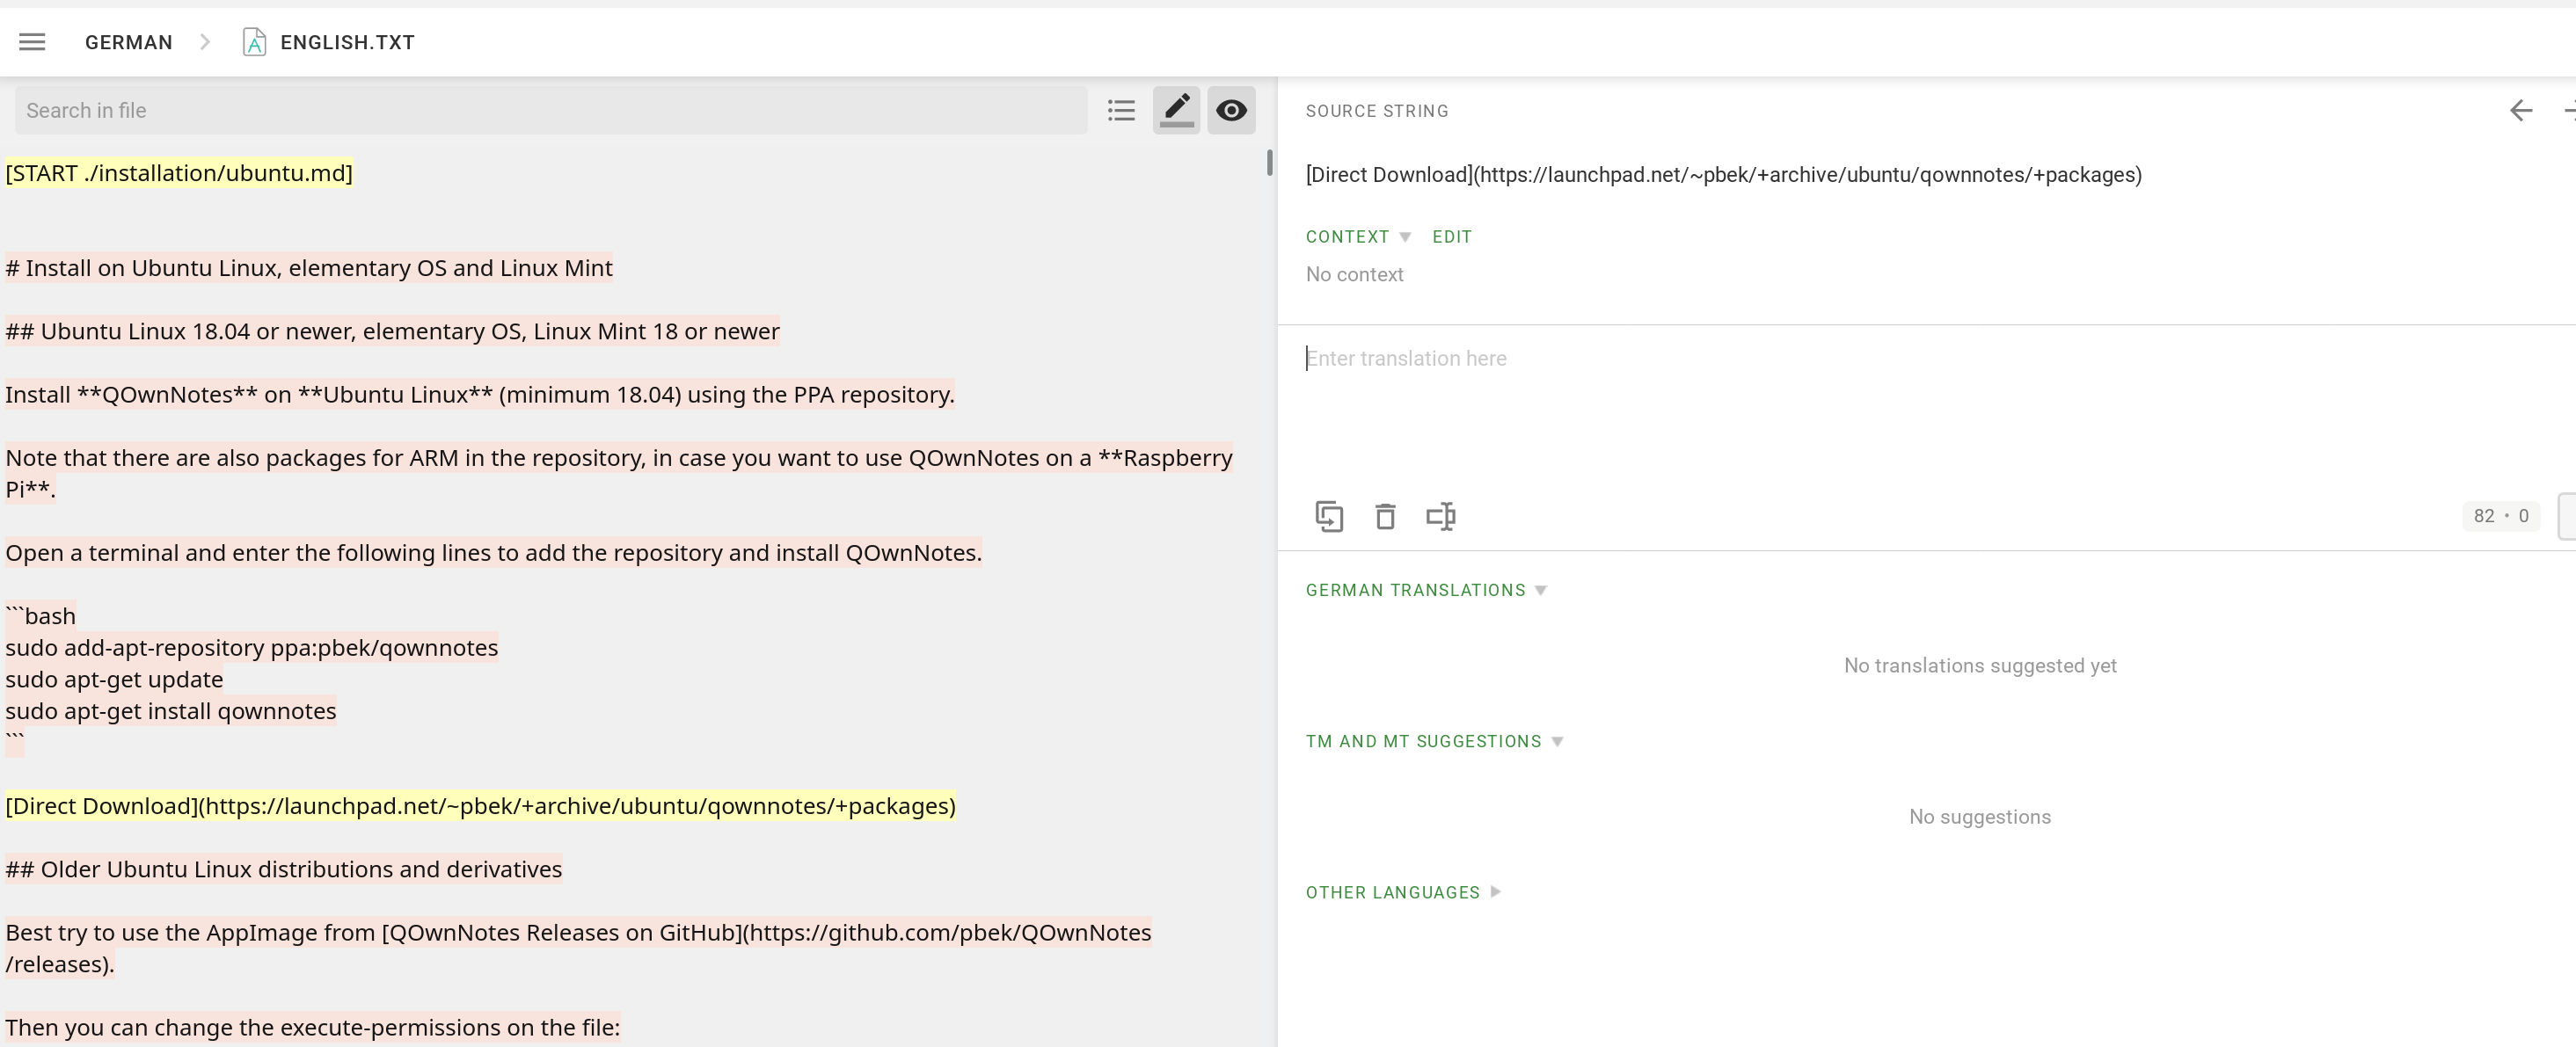Viewport: 2576px width, 1047px height.
Task: Toggle the eye preview mode icon
Action: pos(1231,110)
